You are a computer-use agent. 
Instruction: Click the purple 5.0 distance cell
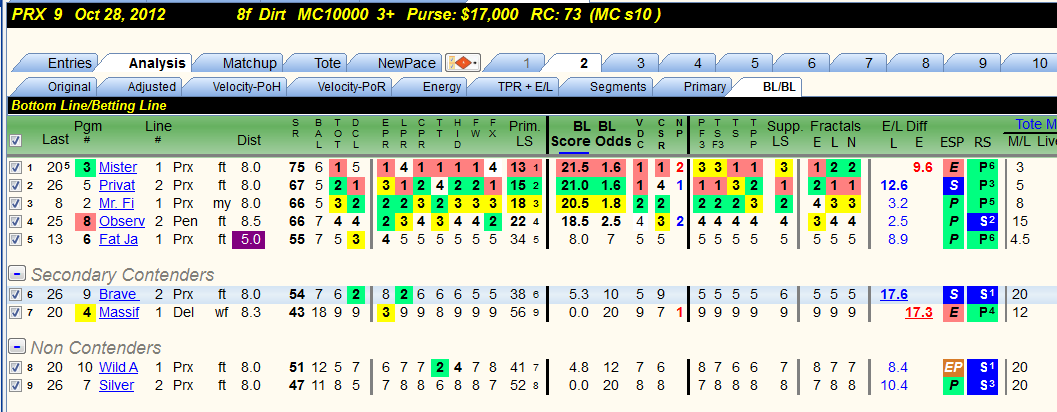[248, 239]
